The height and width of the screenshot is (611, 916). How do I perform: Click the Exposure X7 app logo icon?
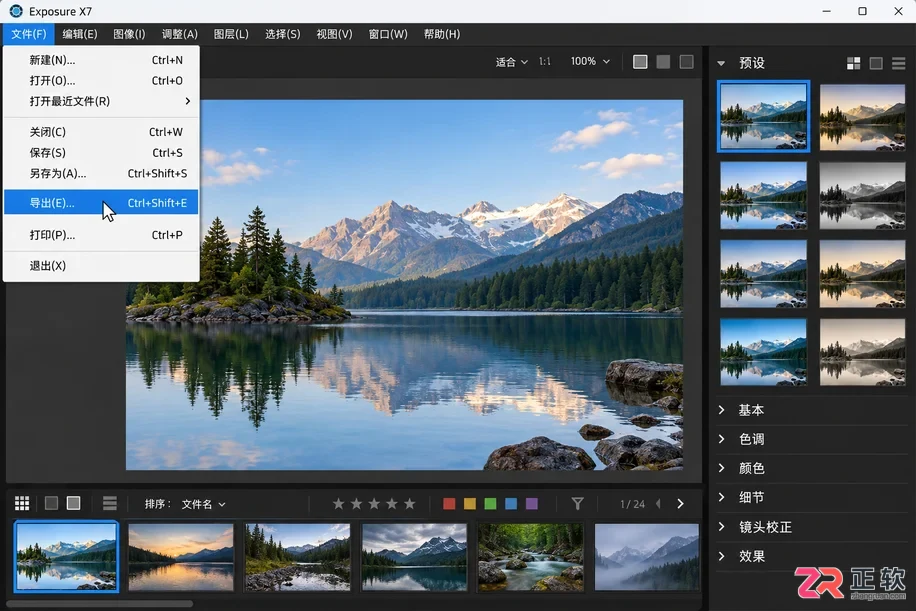16,11
